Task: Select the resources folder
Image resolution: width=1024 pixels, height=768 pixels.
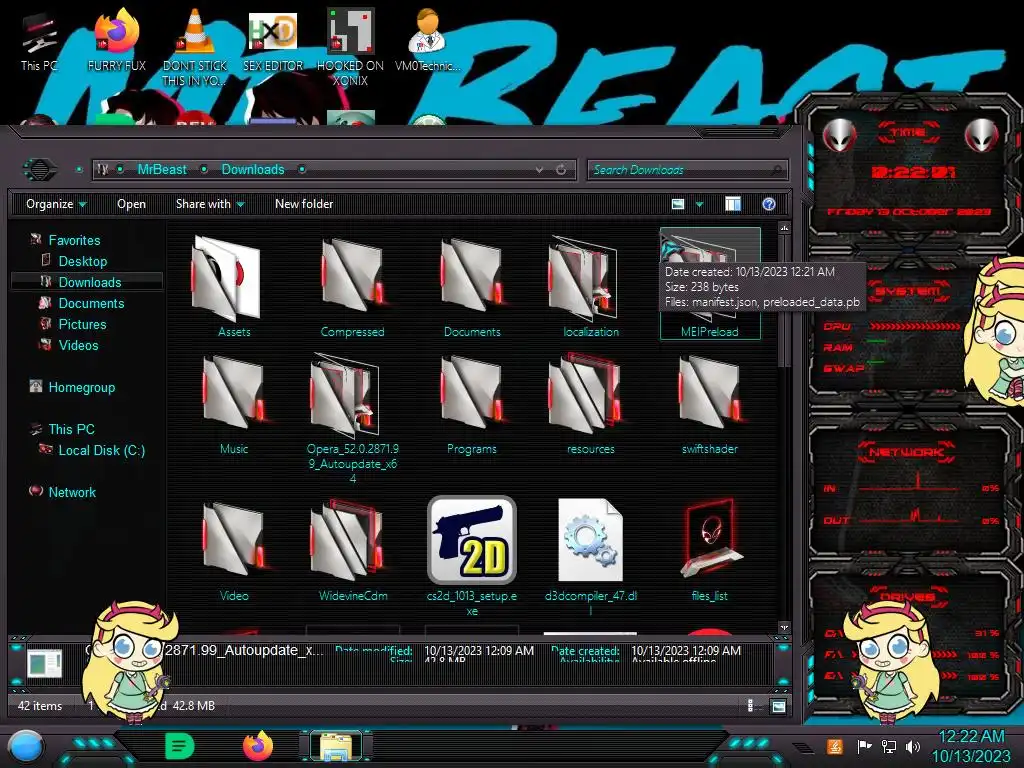Action: (x=590, y=404)
